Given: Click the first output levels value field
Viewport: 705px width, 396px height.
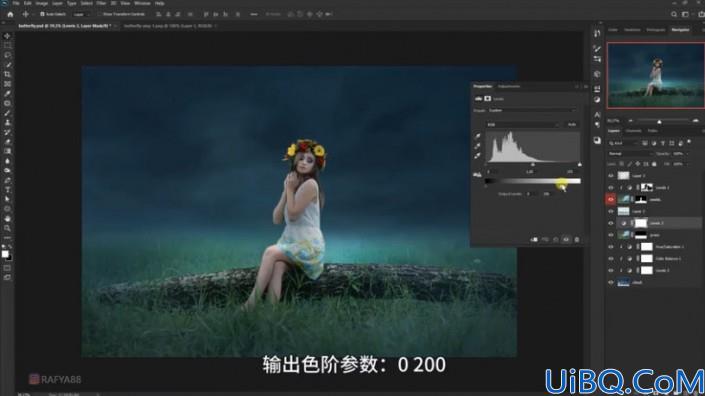Looking at the screenshot, I should [531, 194].
